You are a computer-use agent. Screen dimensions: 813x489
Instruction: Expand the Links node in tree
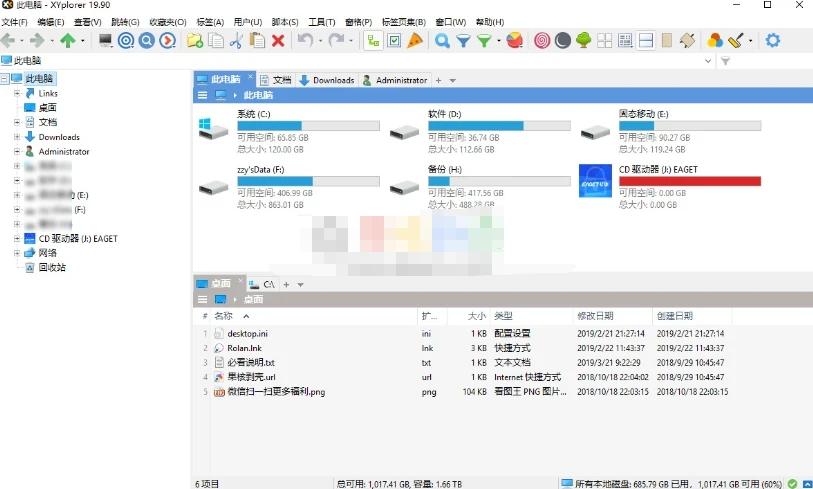(x=17, y=93)
